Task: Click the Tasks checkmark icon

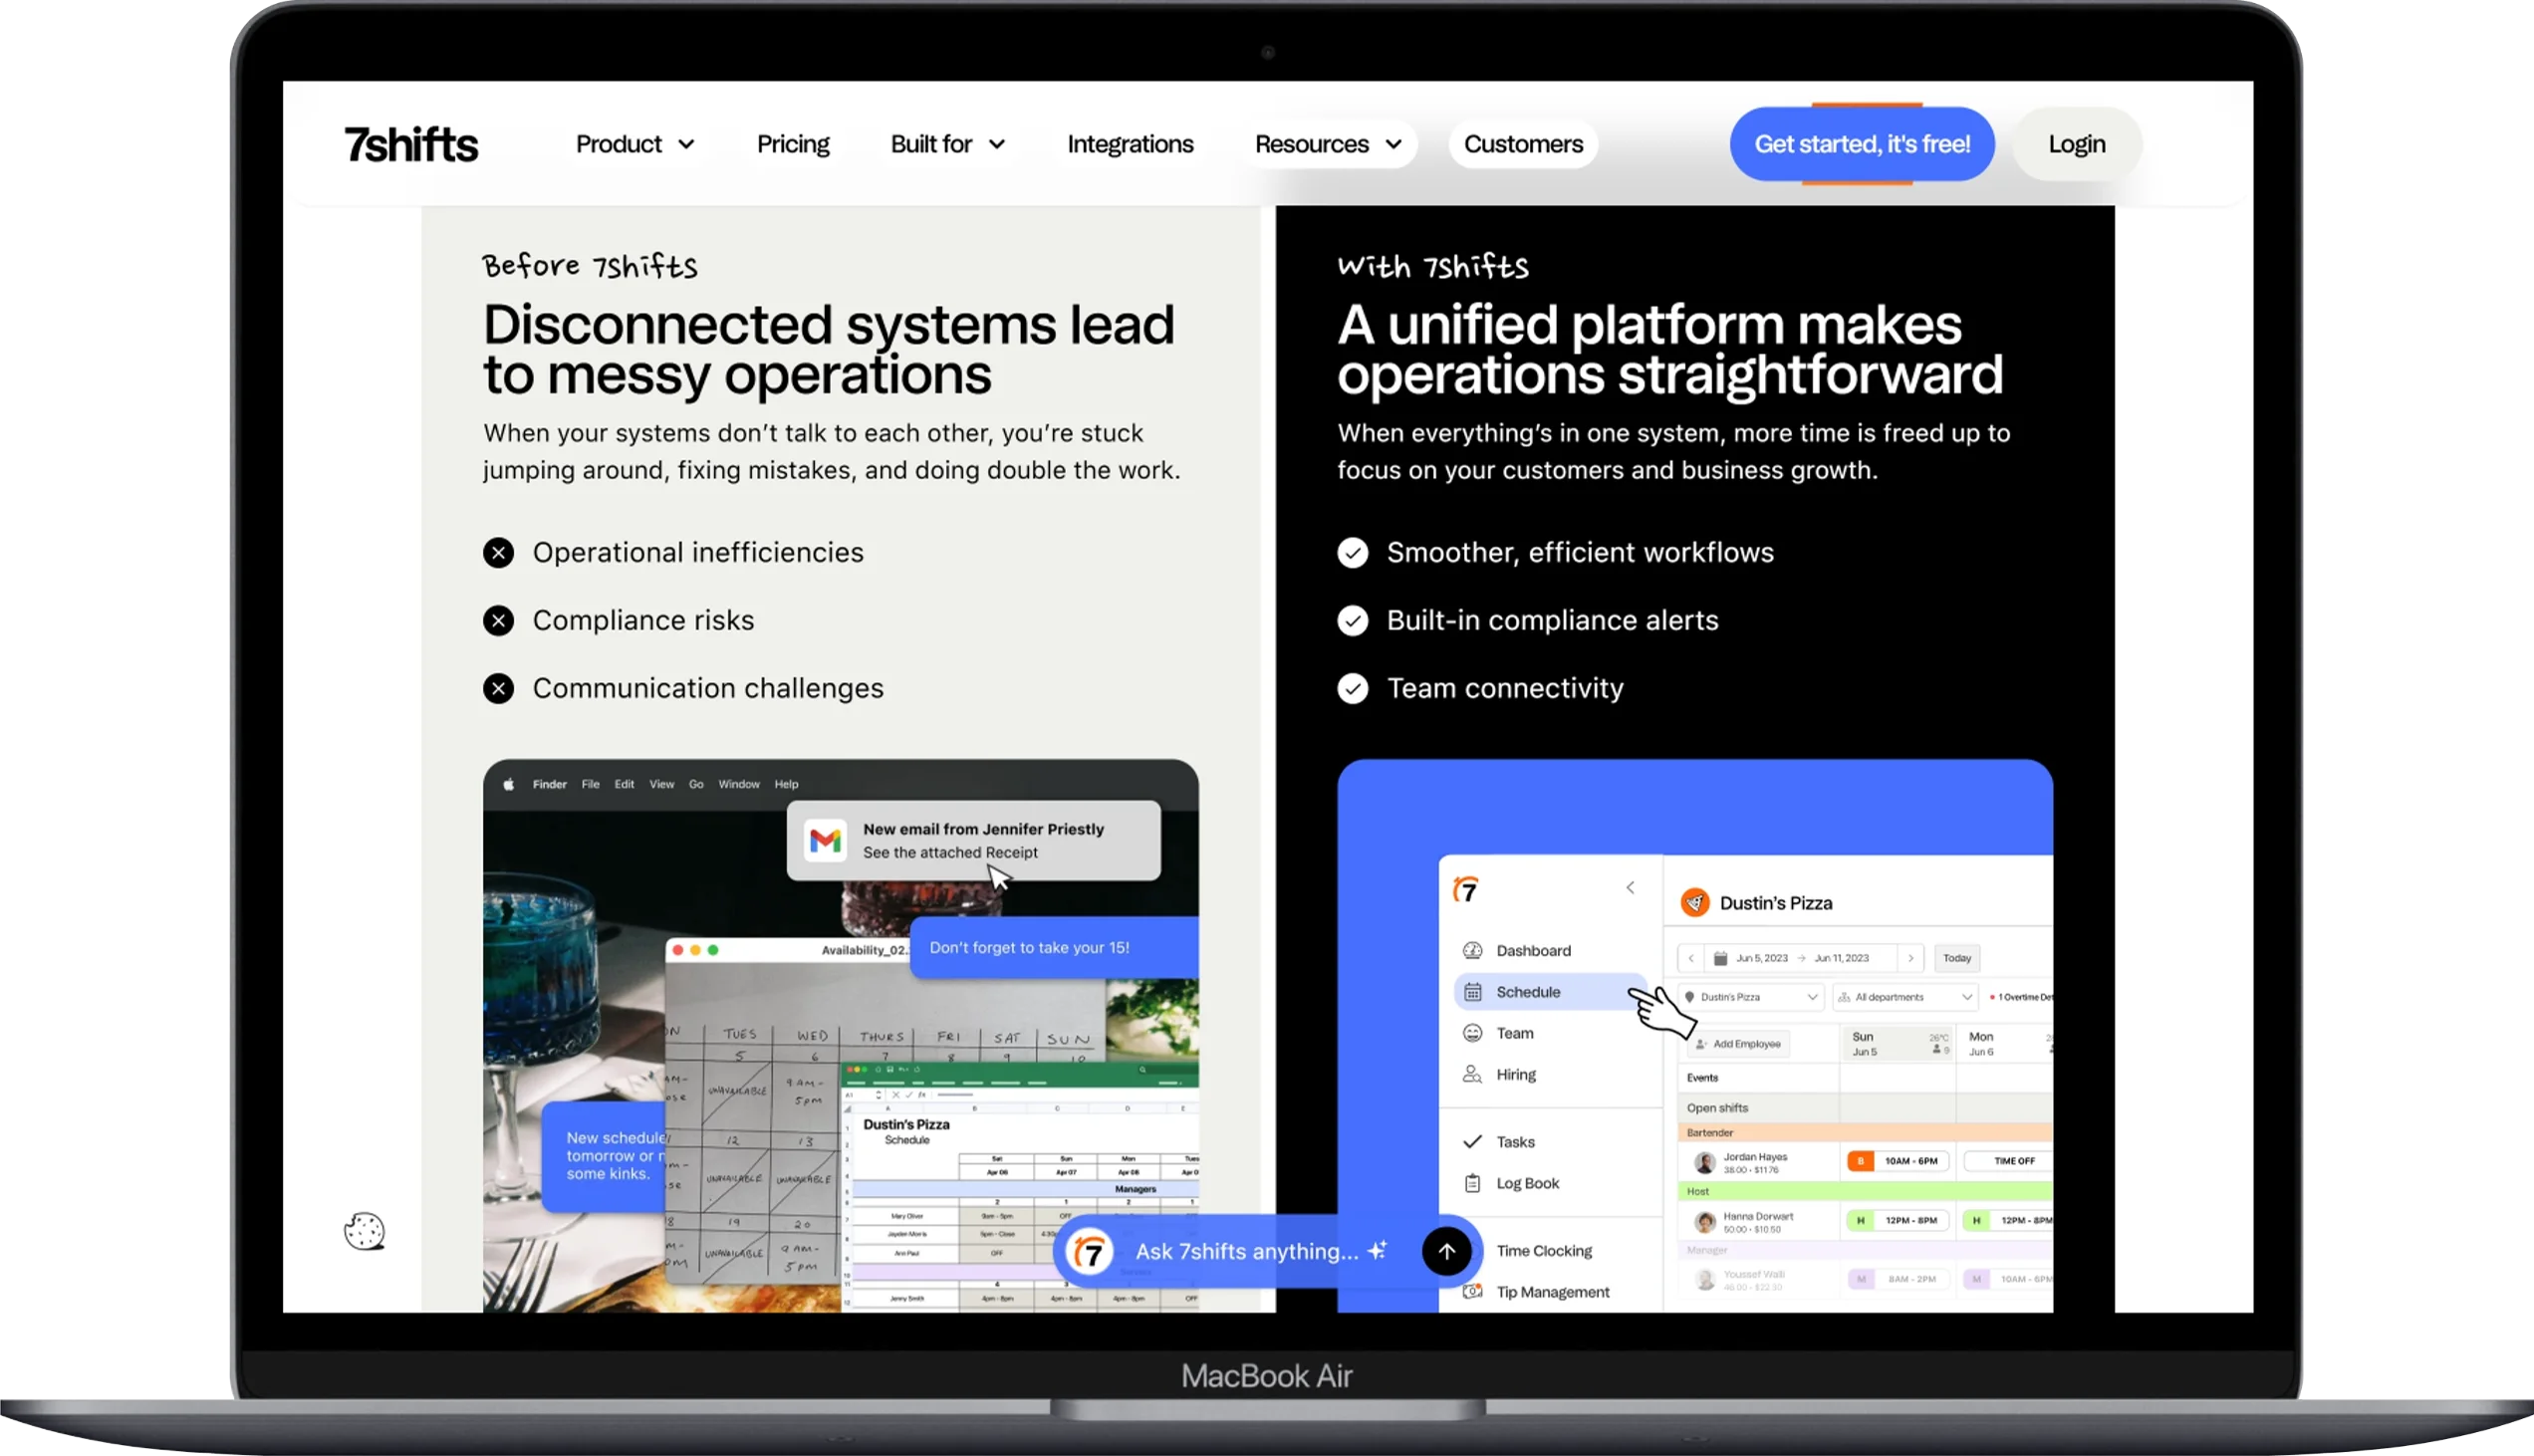Action: pos(1472,1141)
